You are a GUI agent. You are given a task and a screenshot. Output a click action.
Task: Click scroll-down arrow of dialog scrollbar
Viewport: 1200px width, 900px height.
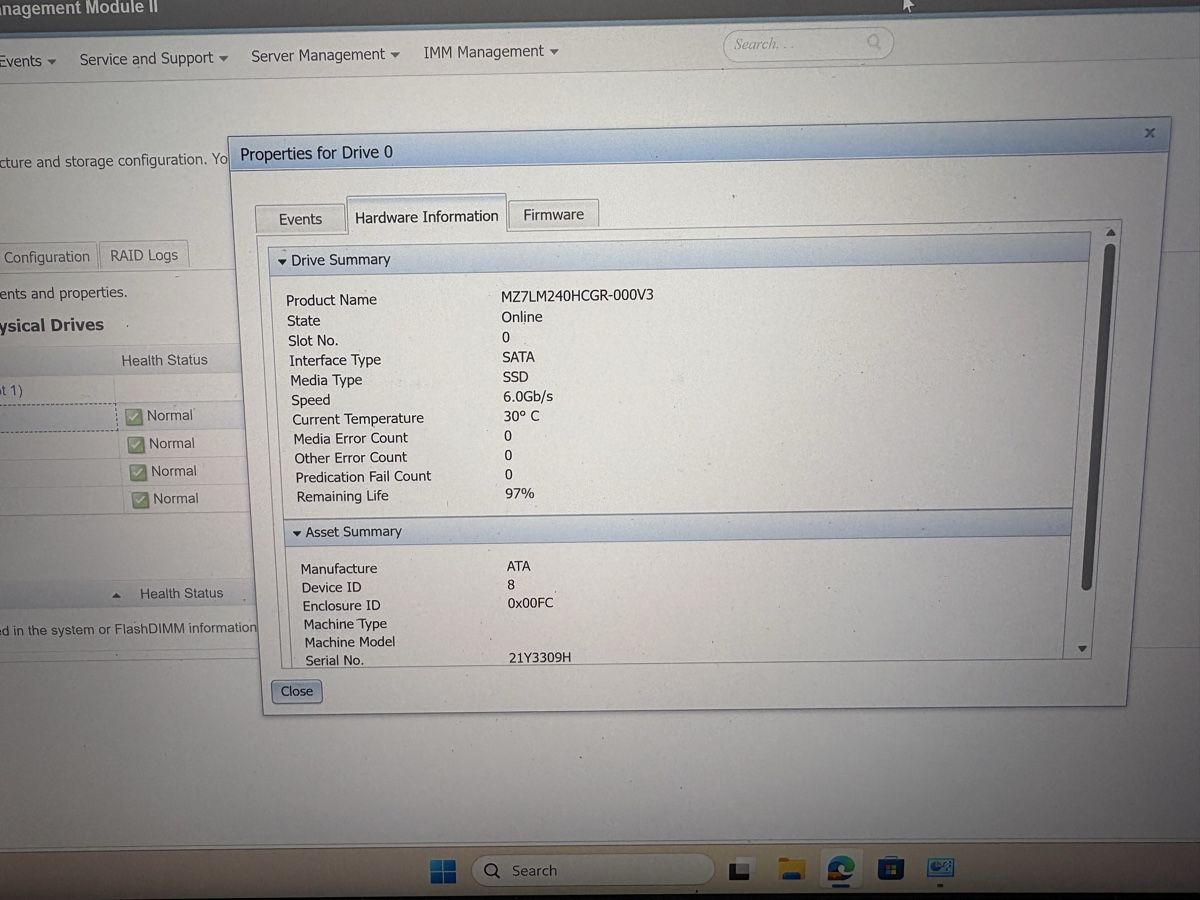point(1081,649)
